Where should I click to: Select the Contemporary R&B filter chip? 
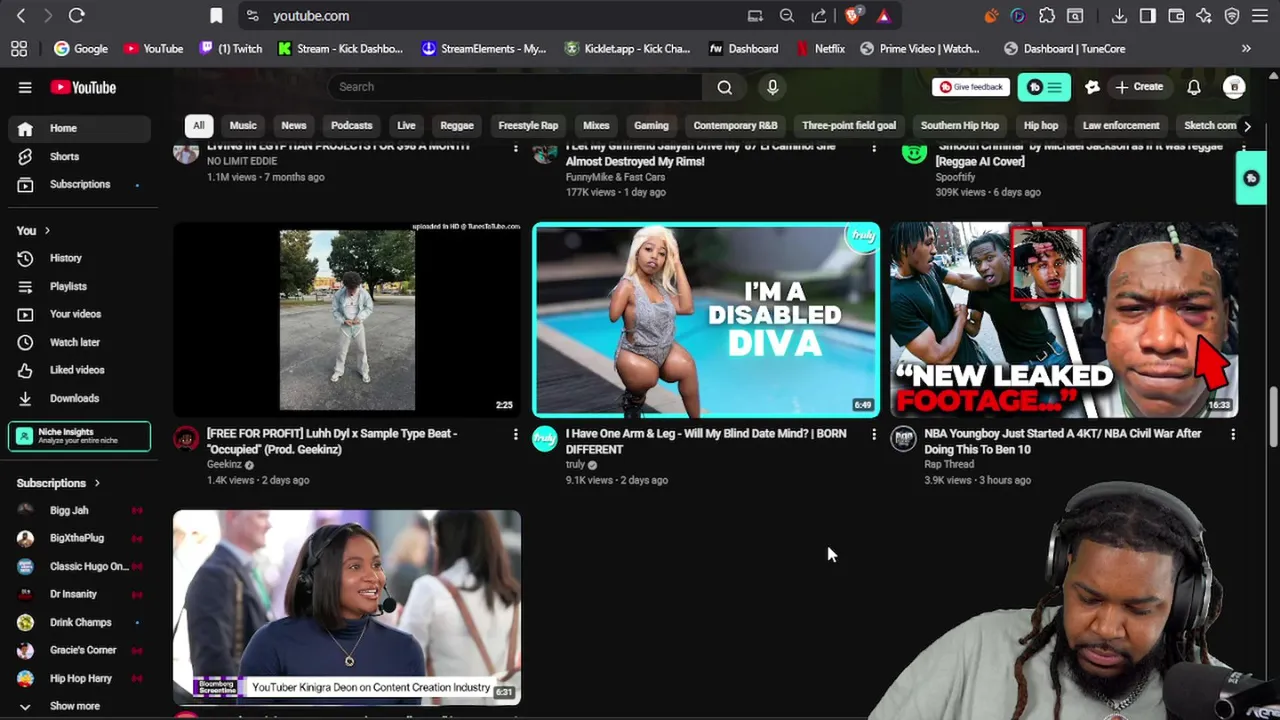click(735, 125)
